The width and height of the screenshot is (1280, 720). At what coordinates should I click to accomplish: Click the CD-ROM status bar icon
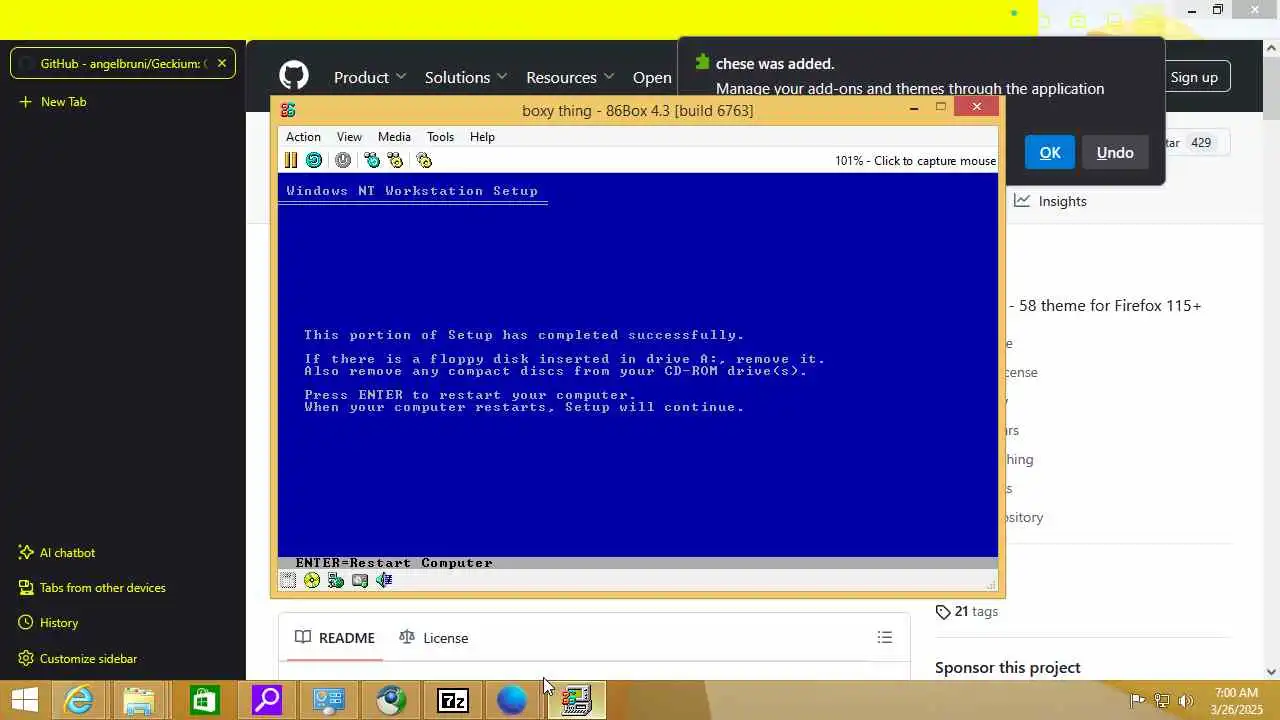click(312, 580)
